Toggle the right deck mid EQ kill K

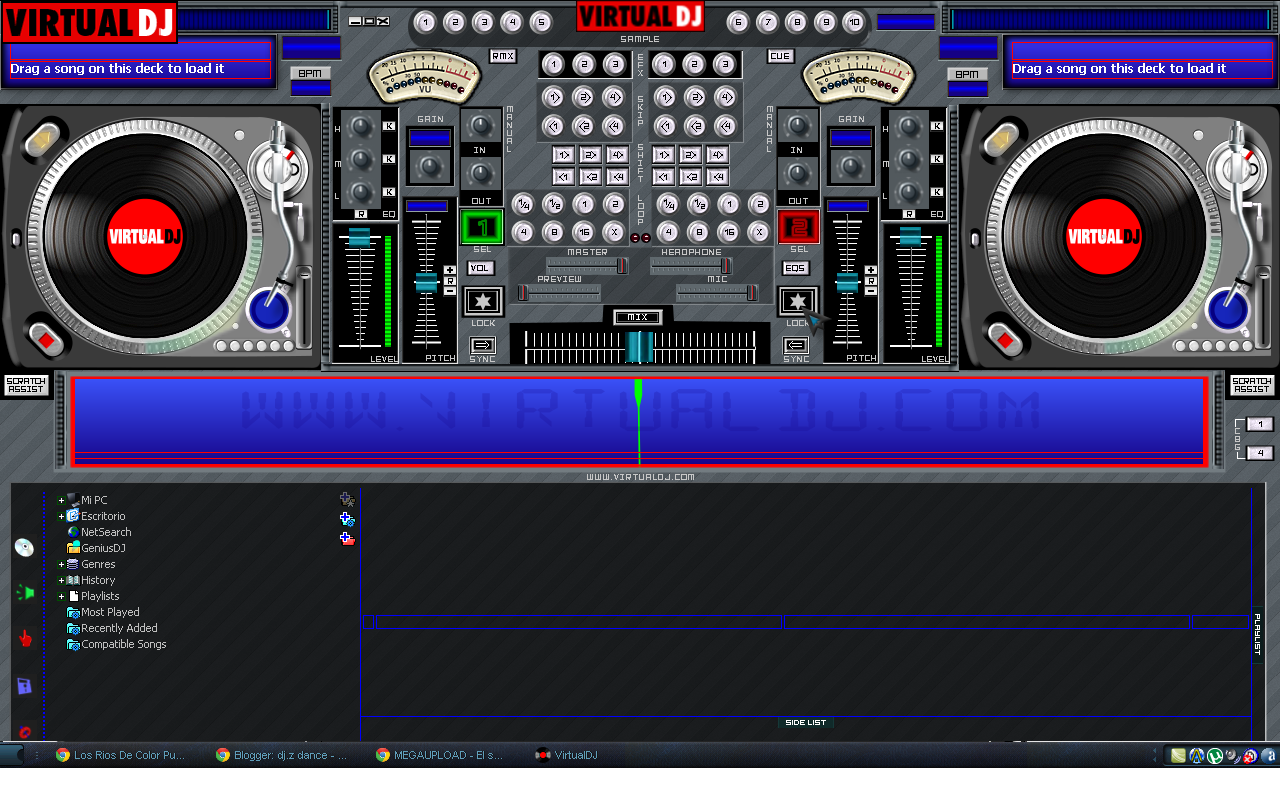point(937,158)
